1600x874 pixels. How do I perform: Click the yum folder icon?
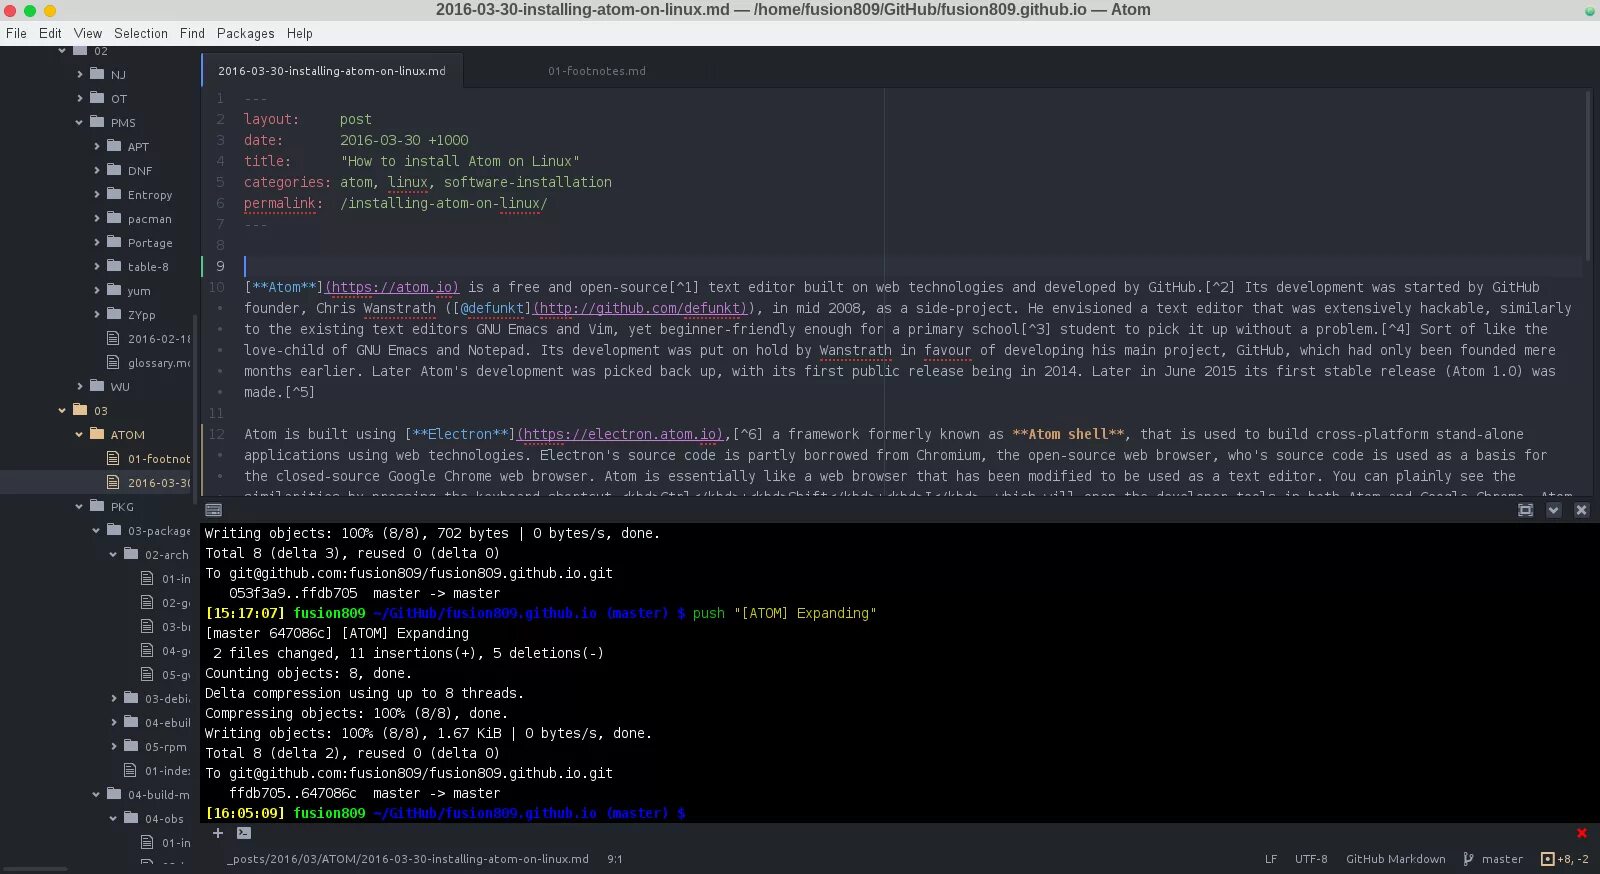click(x=114, y=290)
